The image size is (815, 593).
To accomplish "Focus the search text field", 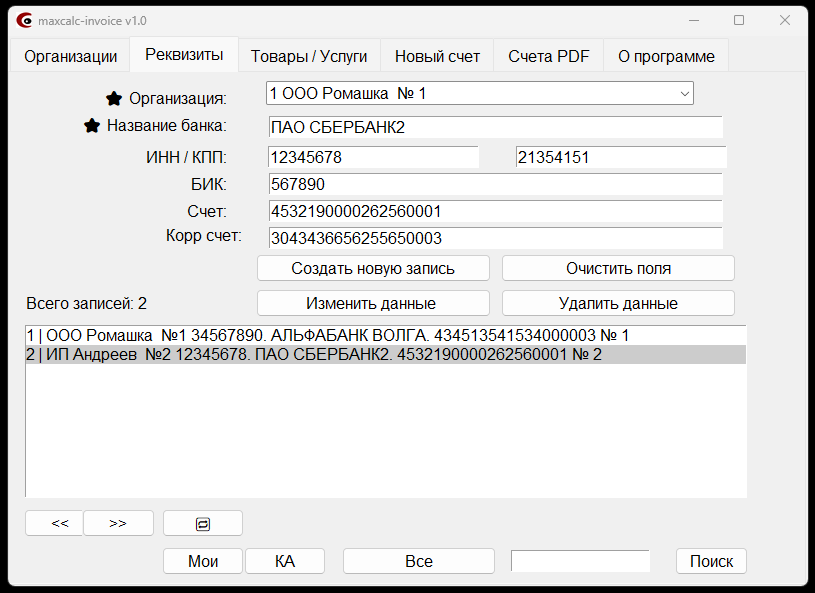I will 580,561.
